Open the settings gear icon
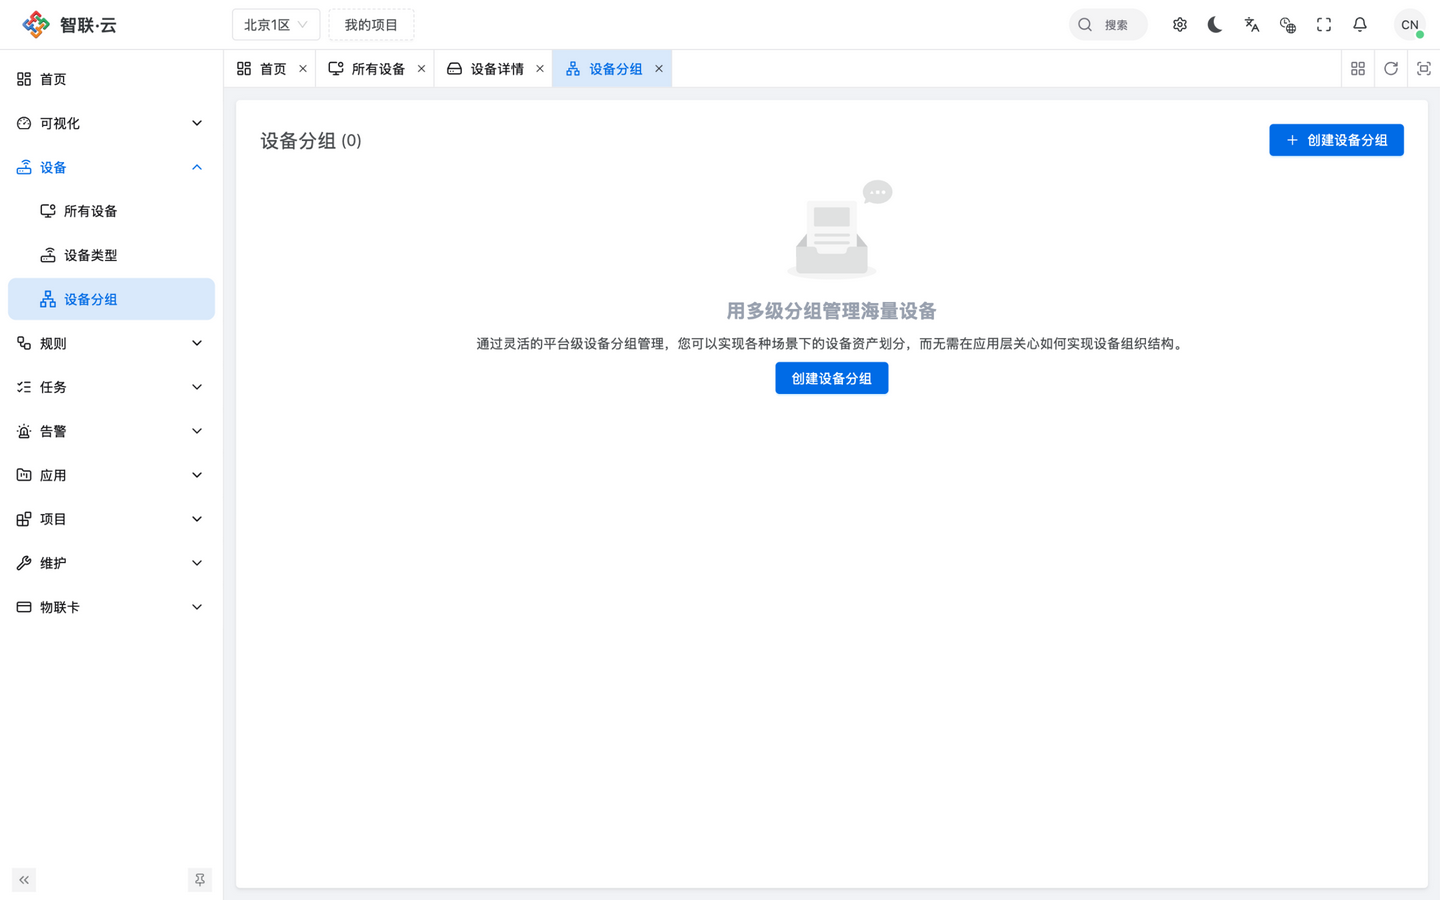The width and height of the screenshot is (1440, 900). click(x=1180, y=25)
